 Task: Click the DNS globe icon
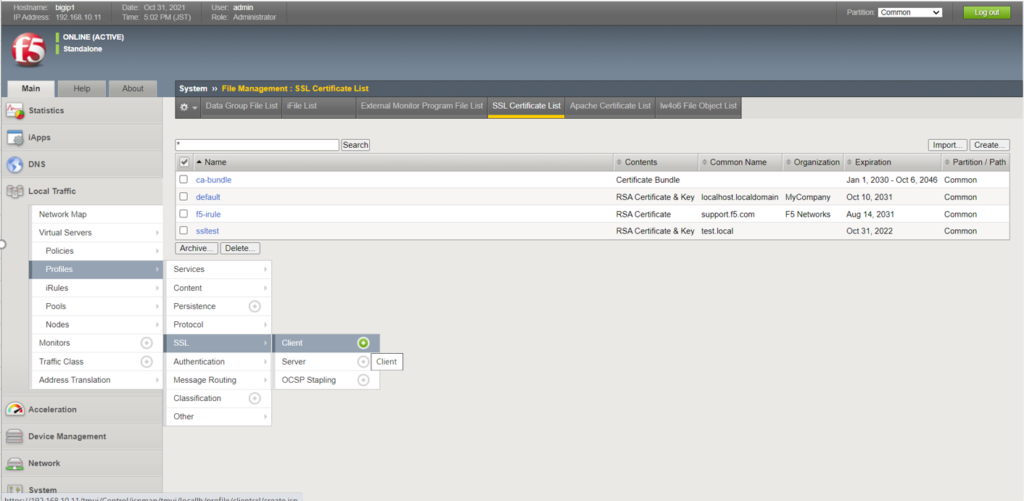coord(15,165)
